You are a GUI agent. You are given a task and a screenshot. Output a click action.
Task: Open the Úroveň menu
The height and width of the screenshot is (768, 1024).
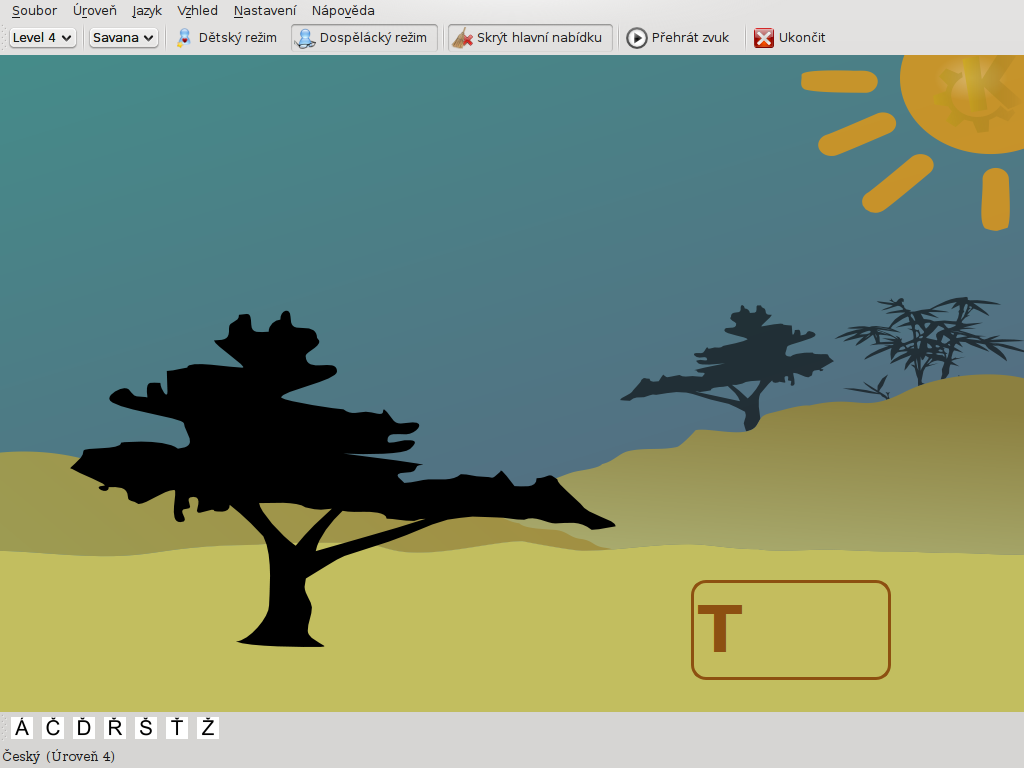click(95, 10)
